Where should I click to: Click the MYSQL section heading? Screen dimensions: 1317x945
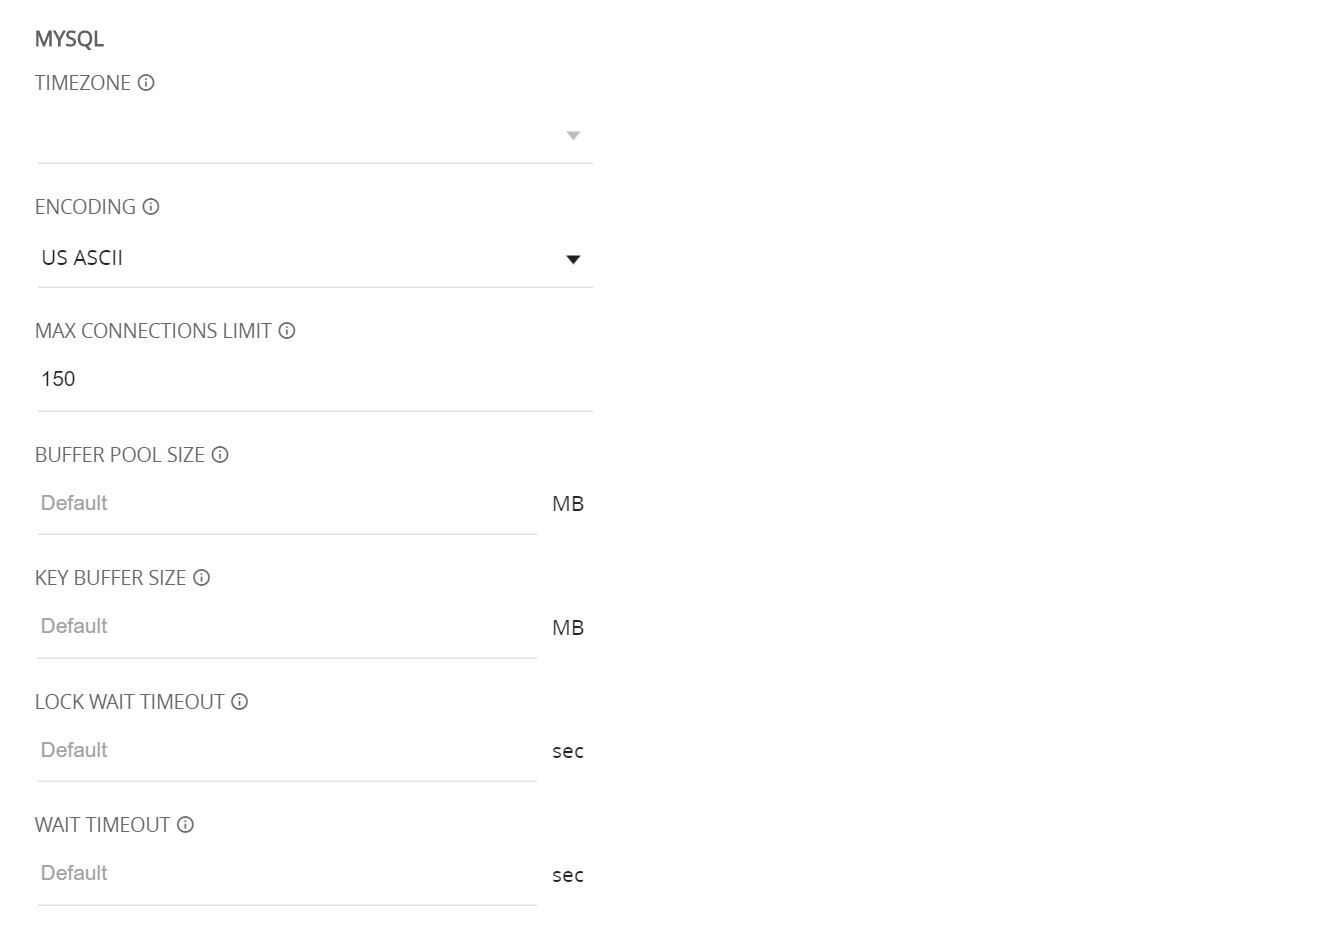tap(69, 39)
